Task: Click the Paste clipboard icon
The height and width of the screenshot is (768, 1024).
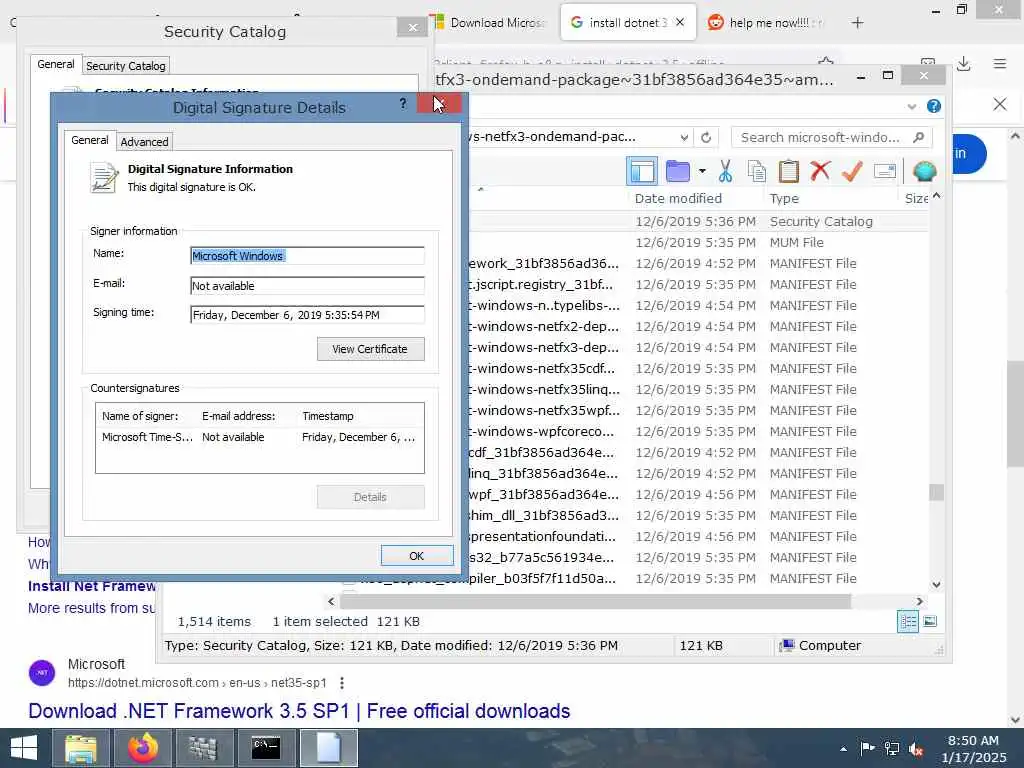Action: point(788,172)
